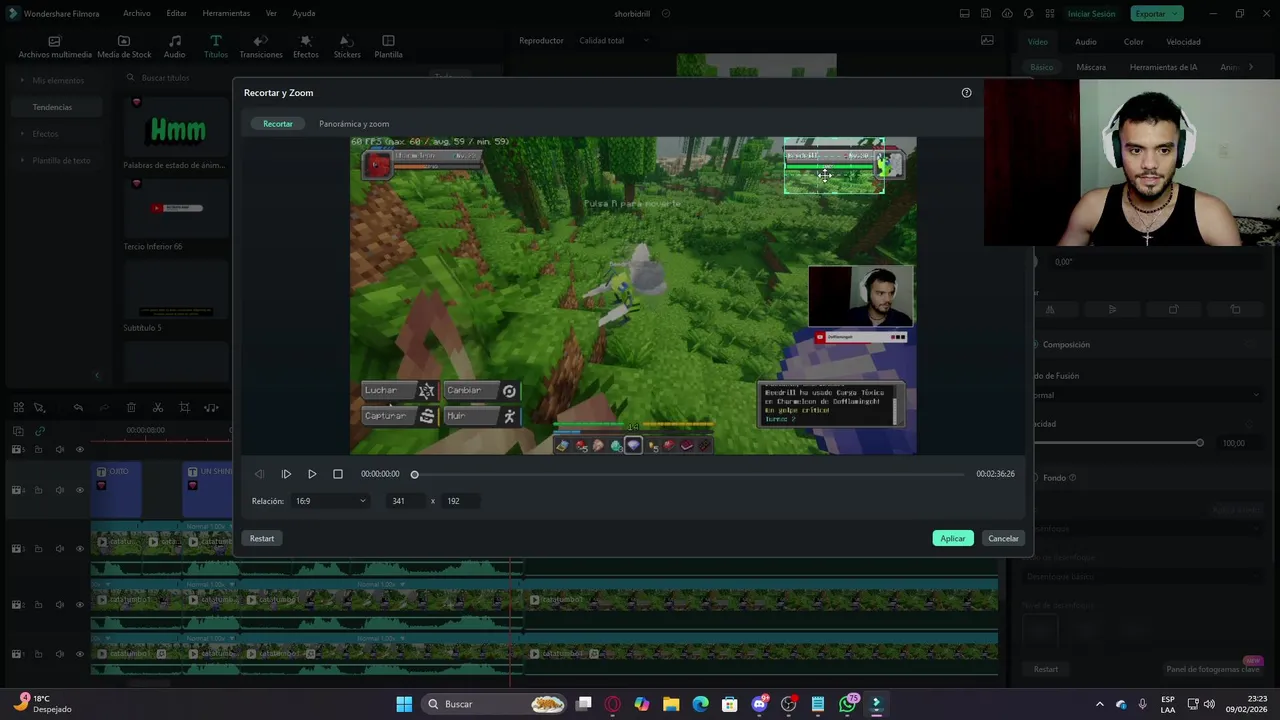Expand Plantilla de texto in sidebar
1280x720 pixels.
tap(24, 161)
